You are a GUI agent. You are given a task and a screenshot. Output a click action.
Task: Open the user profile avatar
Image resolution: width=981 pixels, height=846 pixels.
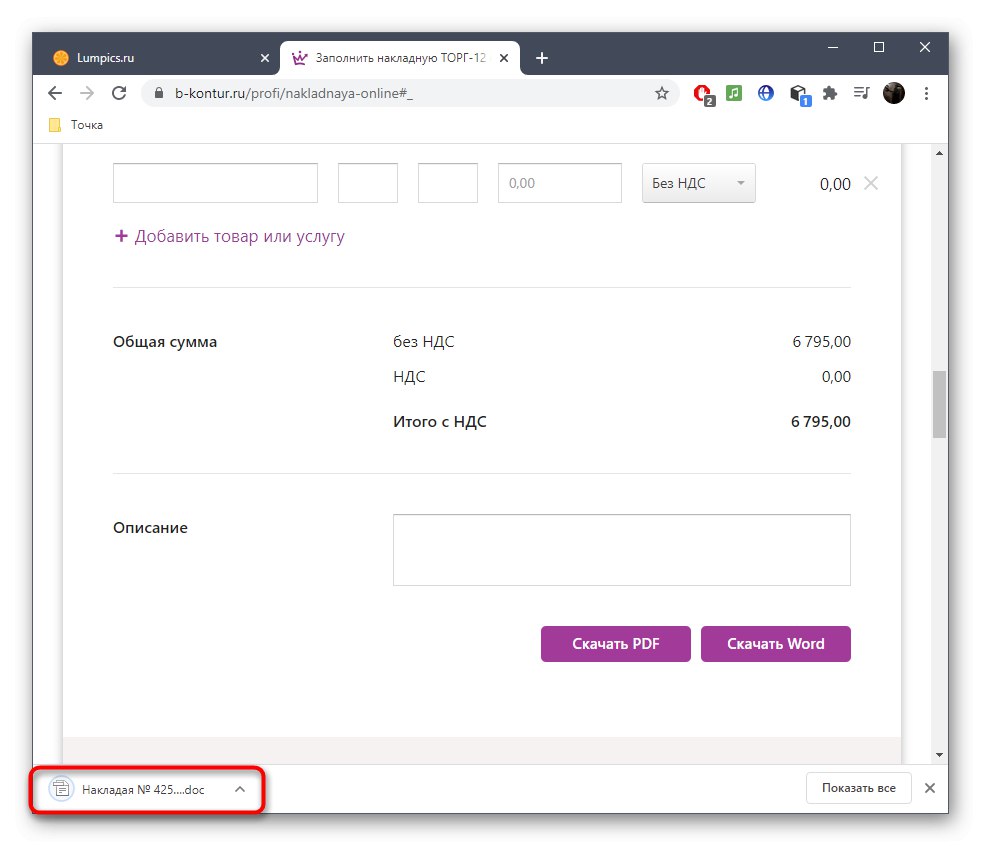893,93
